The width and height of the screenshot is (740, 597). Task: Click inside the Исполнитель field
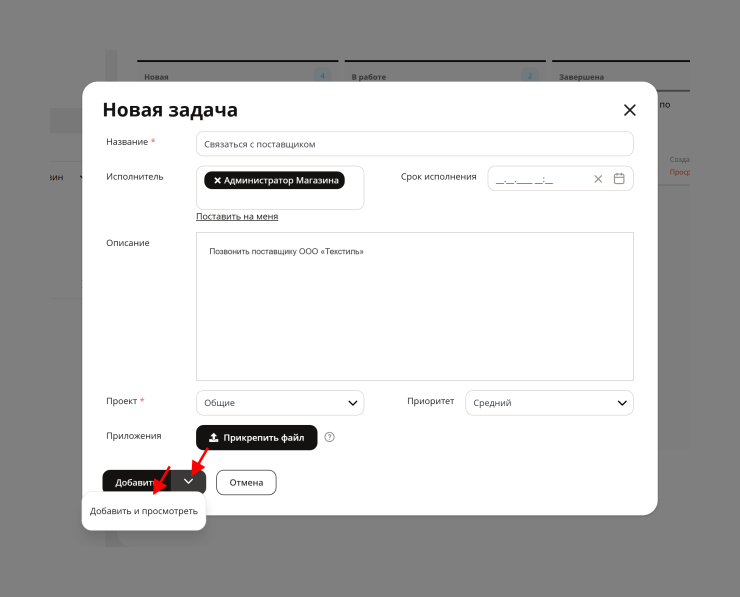280,187
